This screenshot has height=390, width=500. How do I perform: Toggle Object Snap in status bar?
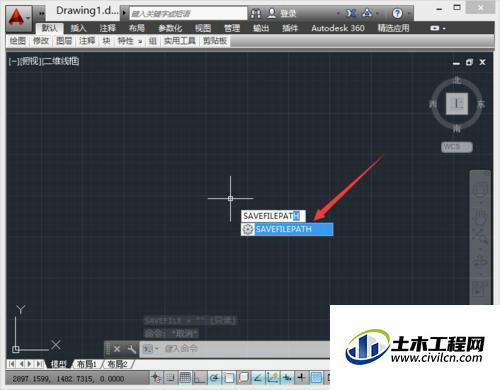(229, 378)
